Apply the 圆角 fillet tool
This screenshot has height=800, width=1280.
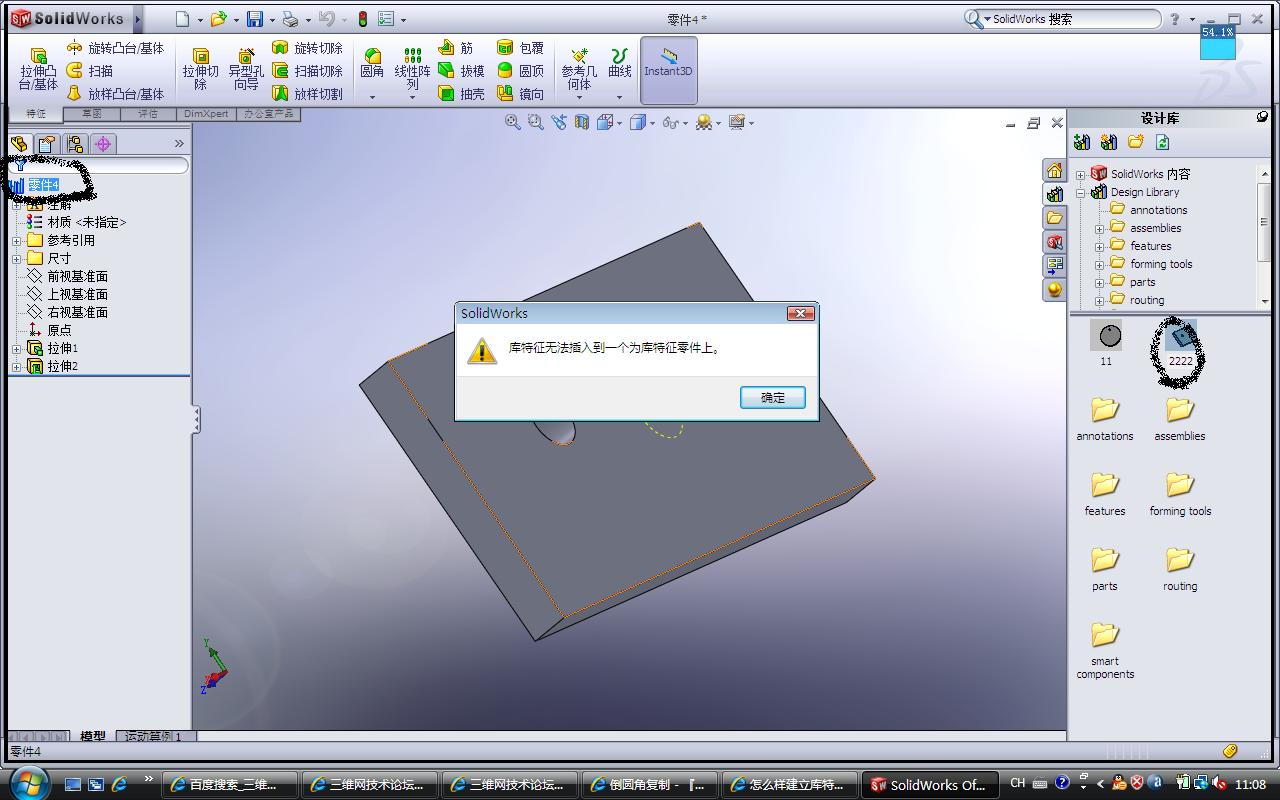[372, 63]
